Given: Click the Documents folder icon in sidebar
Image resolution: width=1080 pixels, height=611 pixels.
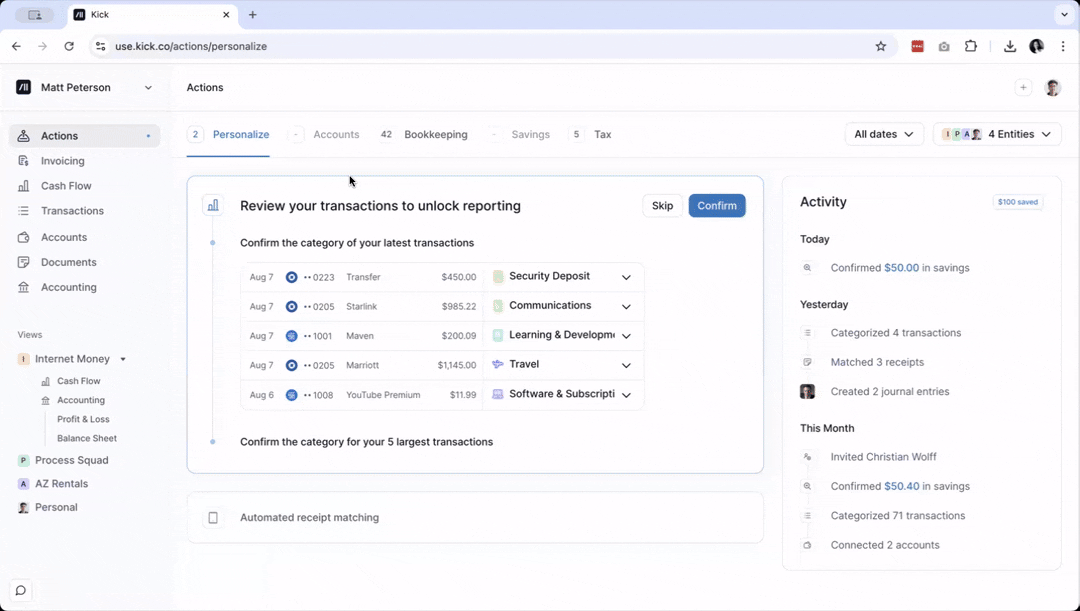Looking at the screenshot, I should click(x=23, y=262).
